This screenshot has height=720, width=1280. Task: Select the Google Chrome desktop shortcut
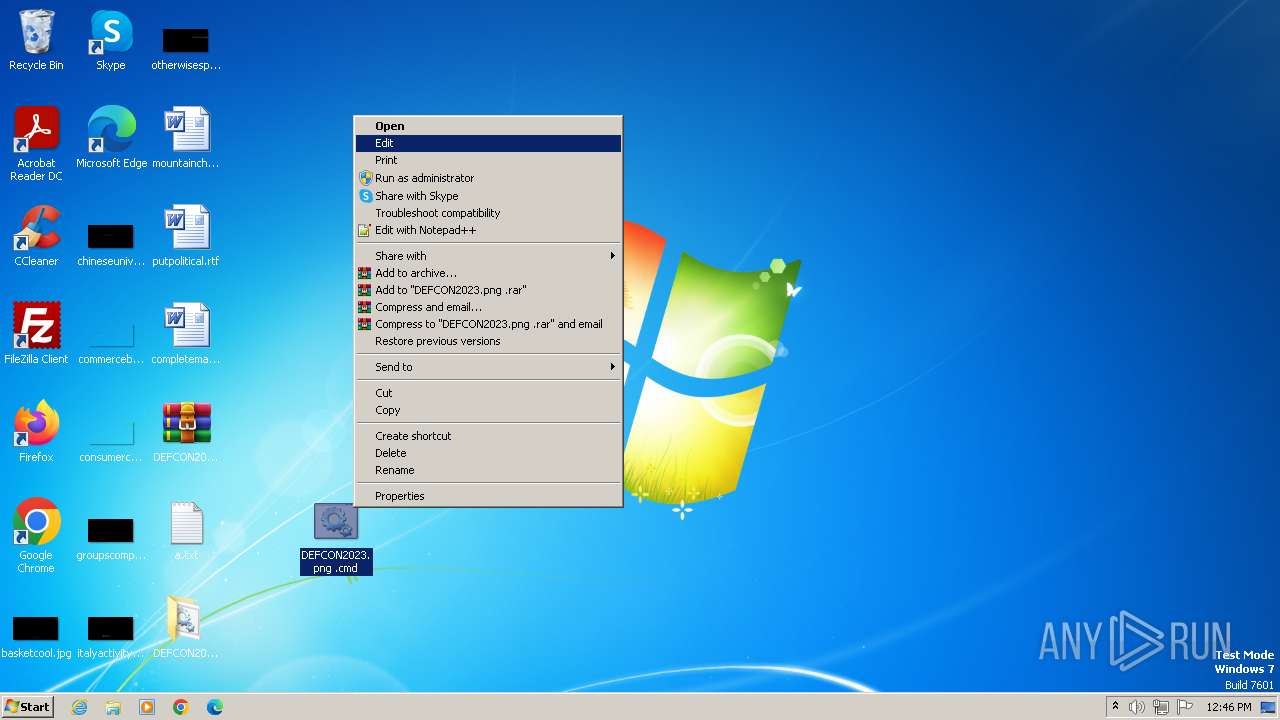[x=36, y=536]
